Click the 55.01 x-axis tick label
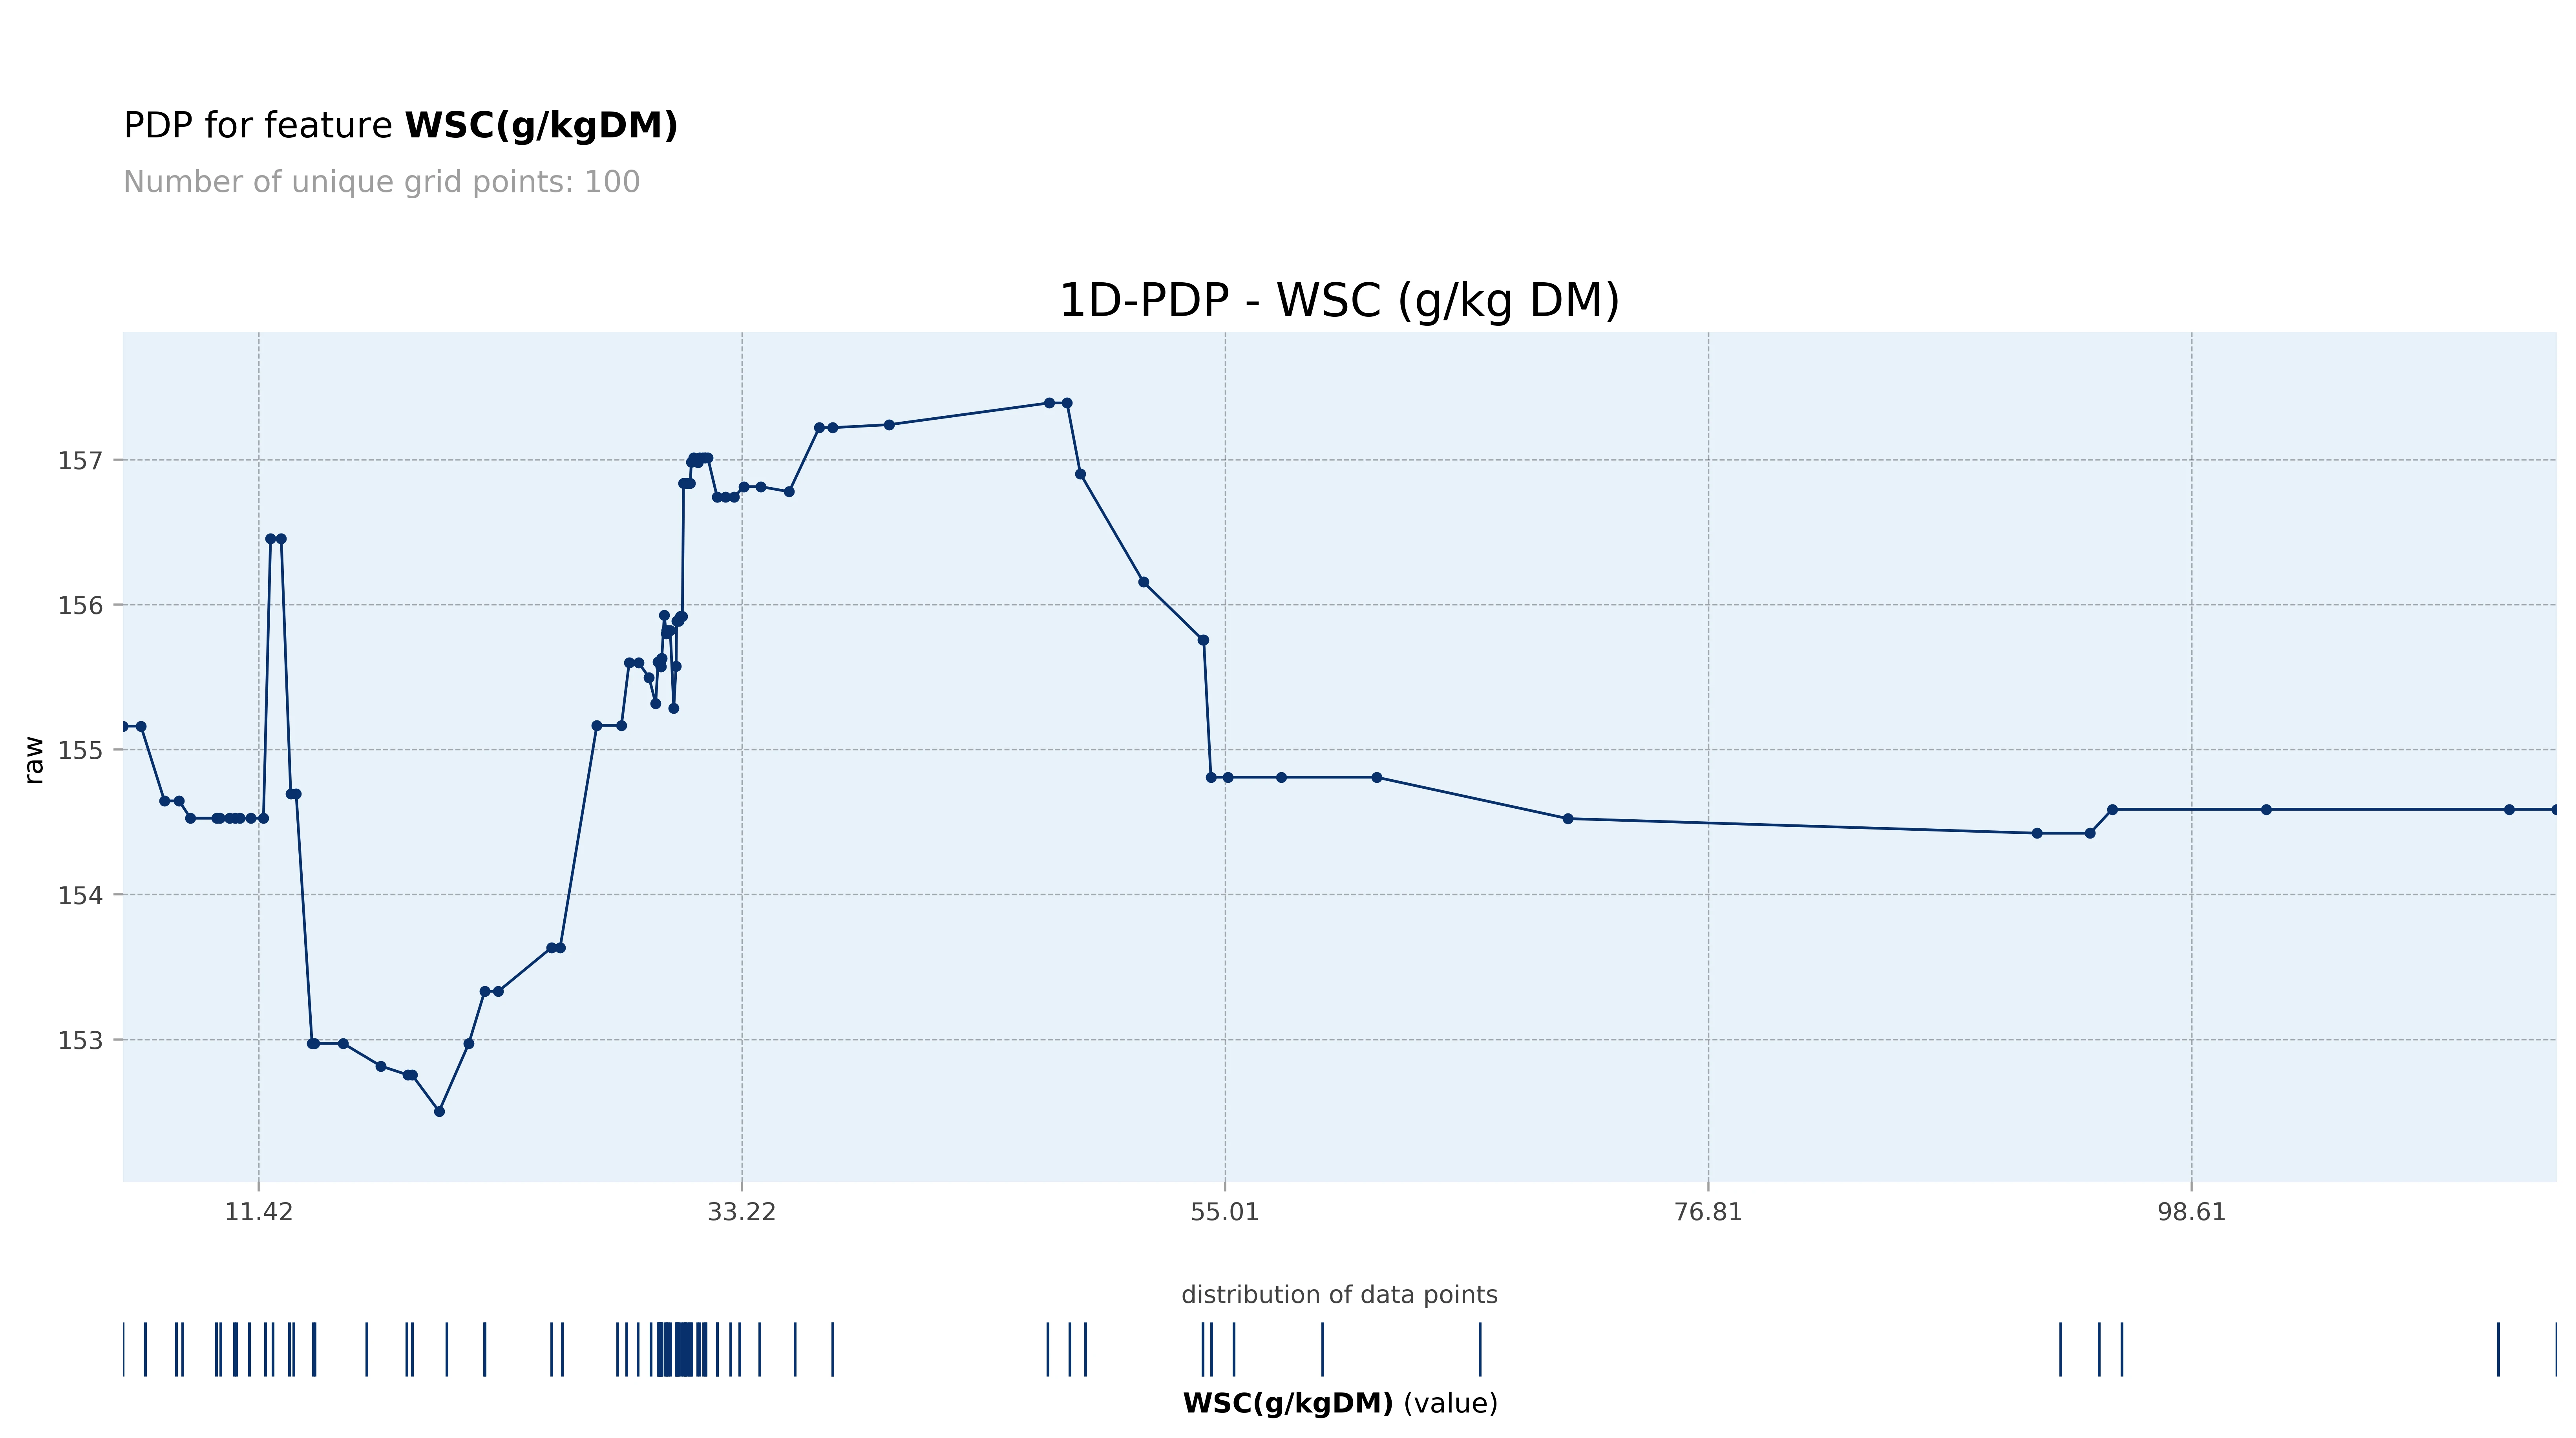2576x1438 pixels. tap(1225, 1212)
